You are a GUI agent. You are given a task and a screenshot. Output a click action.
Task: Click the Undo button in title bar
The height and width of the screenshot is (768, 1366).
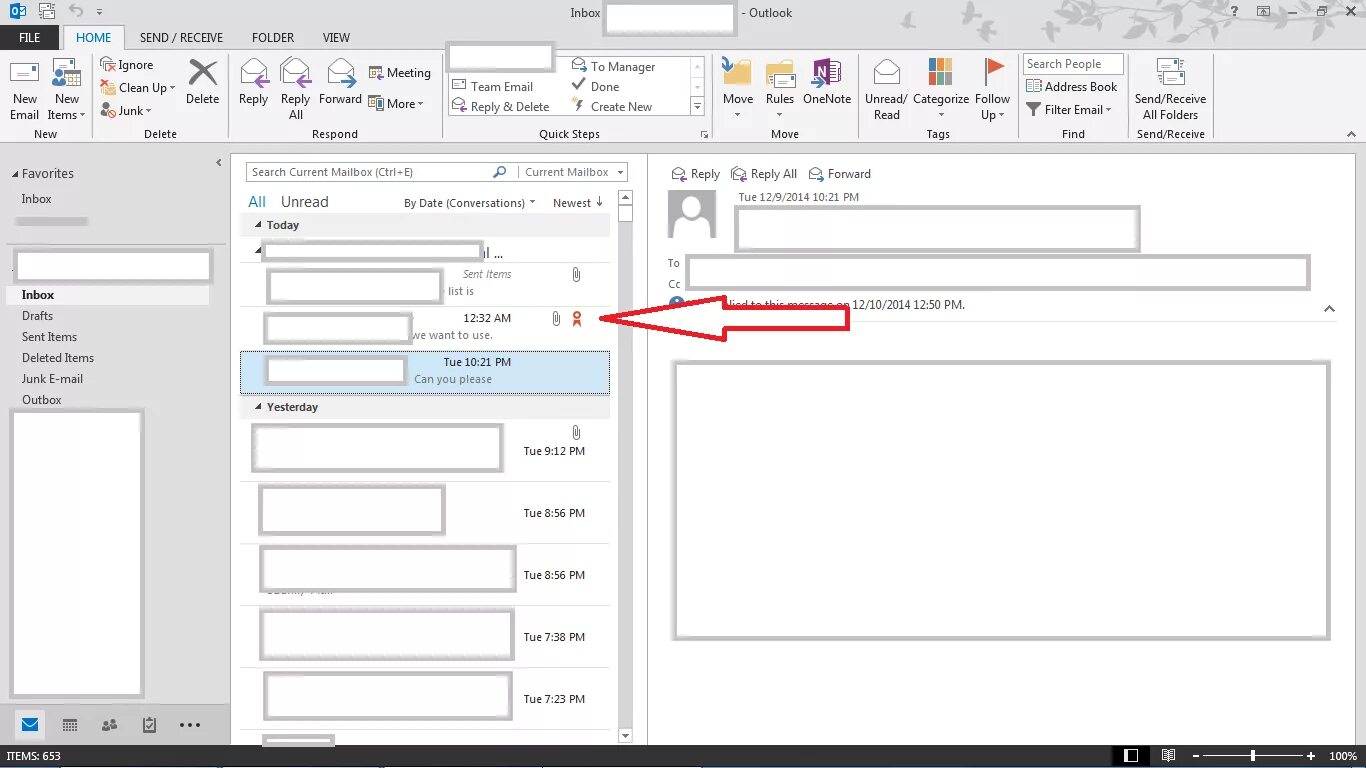coord(76,12)
